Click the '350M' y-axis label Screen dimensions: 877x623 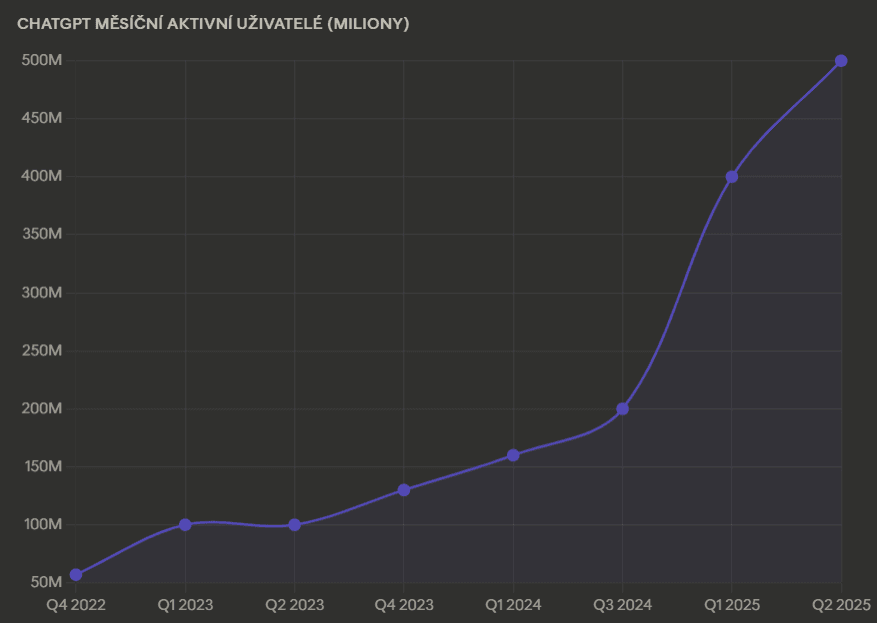tap(42, 234)
